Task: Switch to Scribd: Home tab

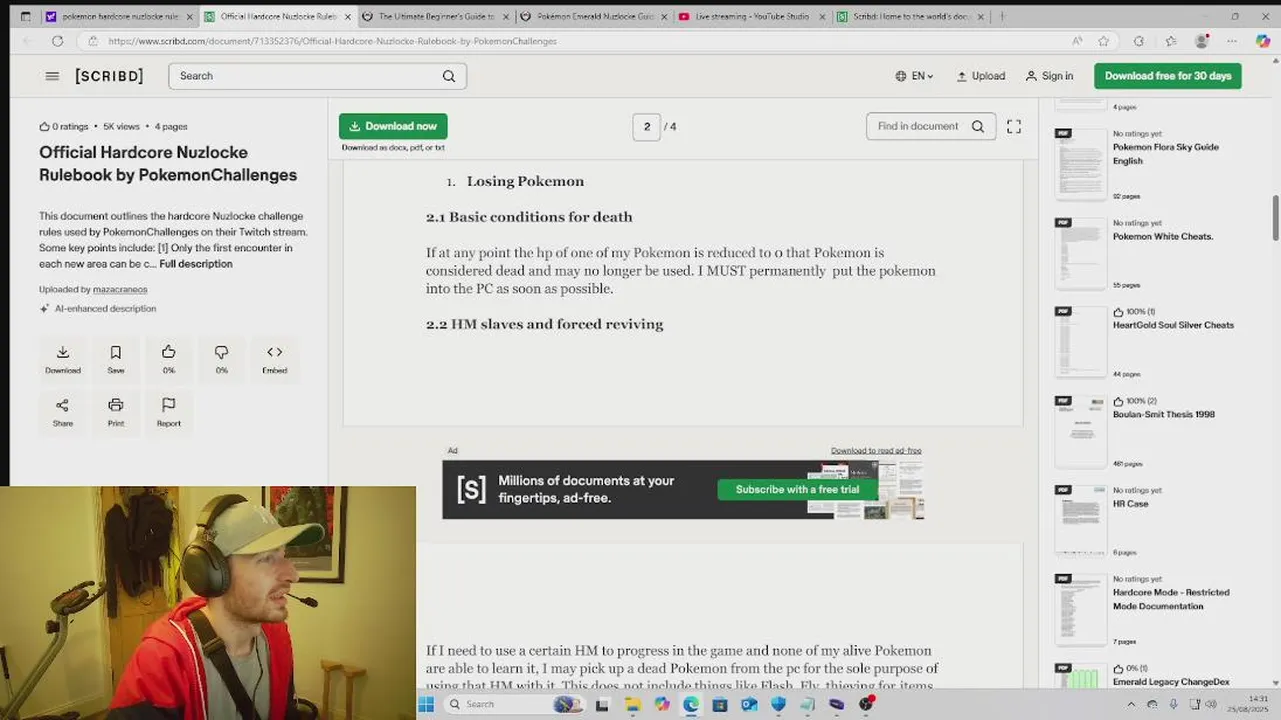Action: pyautogui.click(x=909, y=17)
